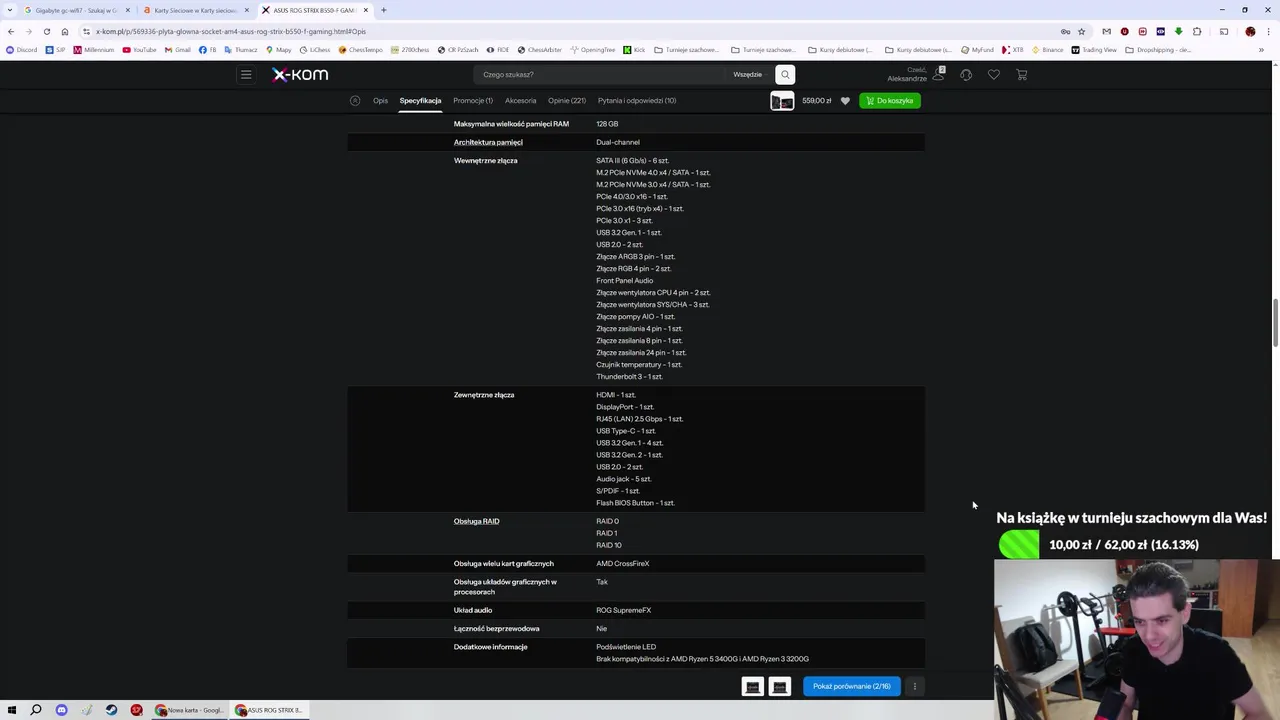The width and height of the screenshot is (1280, 720).
Task: Reload the page in browser
Action: (x=47, y=31)
